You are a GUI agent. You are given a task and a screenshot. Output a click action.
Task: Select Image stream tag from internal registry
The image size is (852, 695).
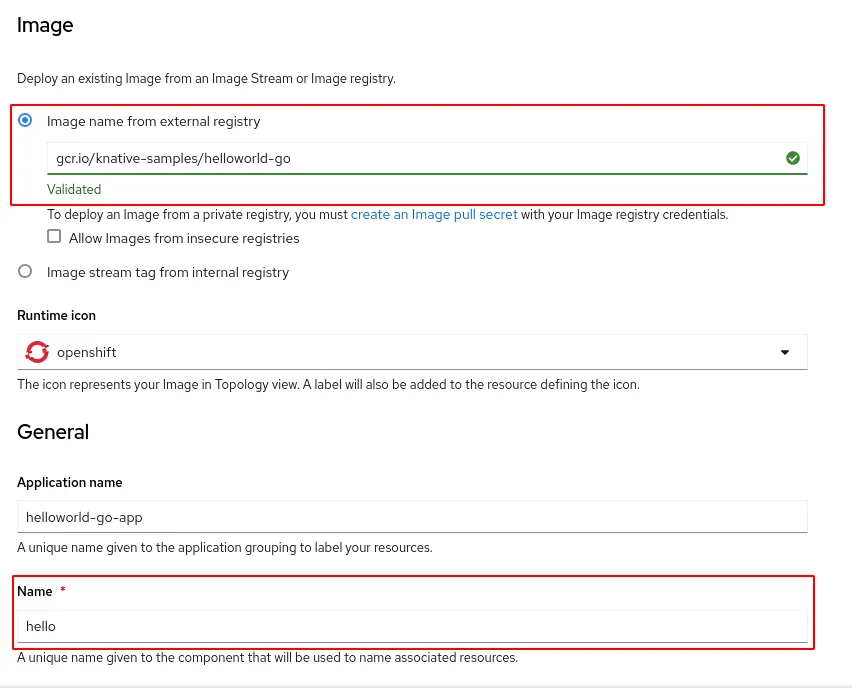(25, 272)
